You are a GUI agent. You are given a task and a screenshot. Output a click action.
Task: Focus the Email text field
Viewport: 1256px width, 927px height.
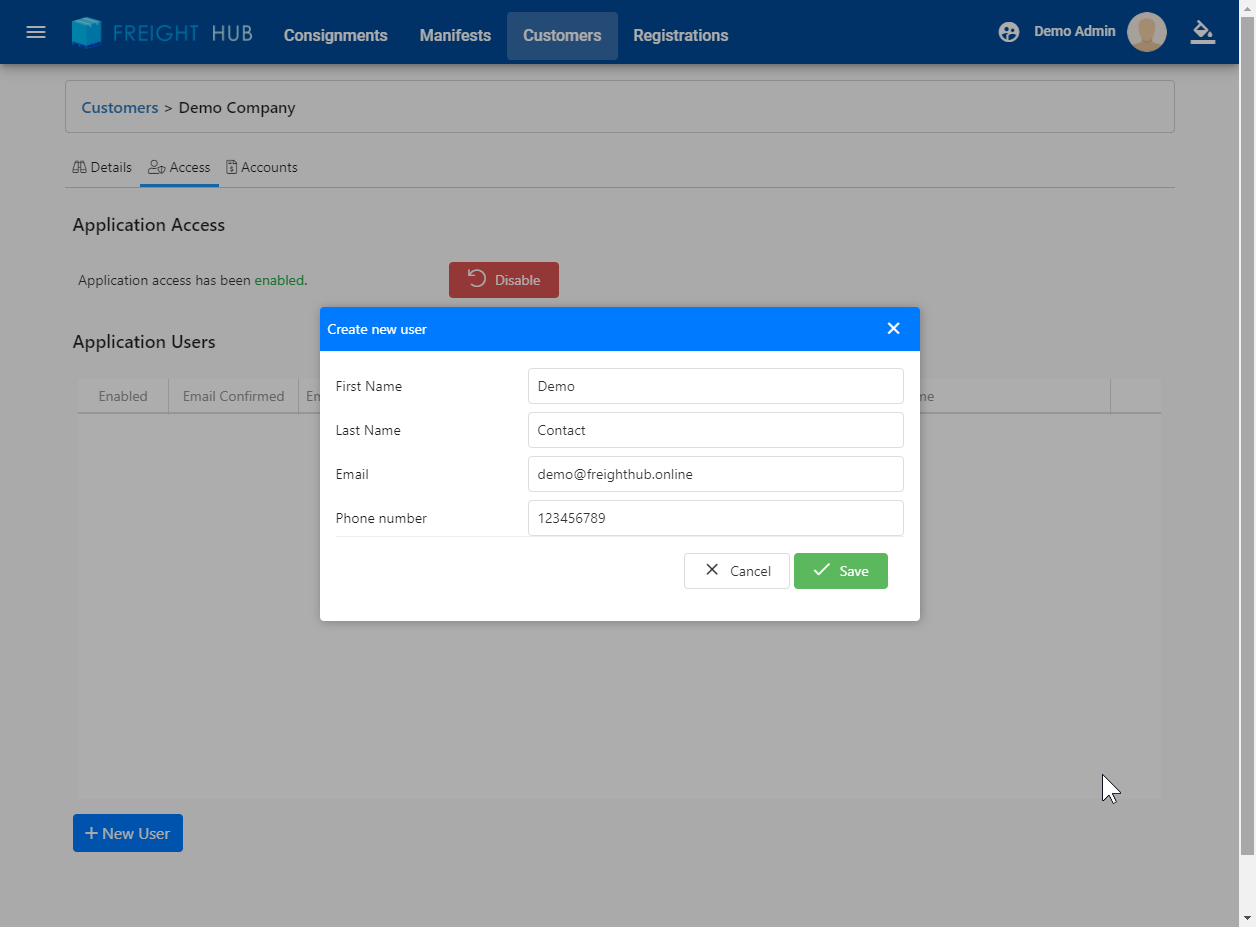pyautogui.click(x=715, y=474)
